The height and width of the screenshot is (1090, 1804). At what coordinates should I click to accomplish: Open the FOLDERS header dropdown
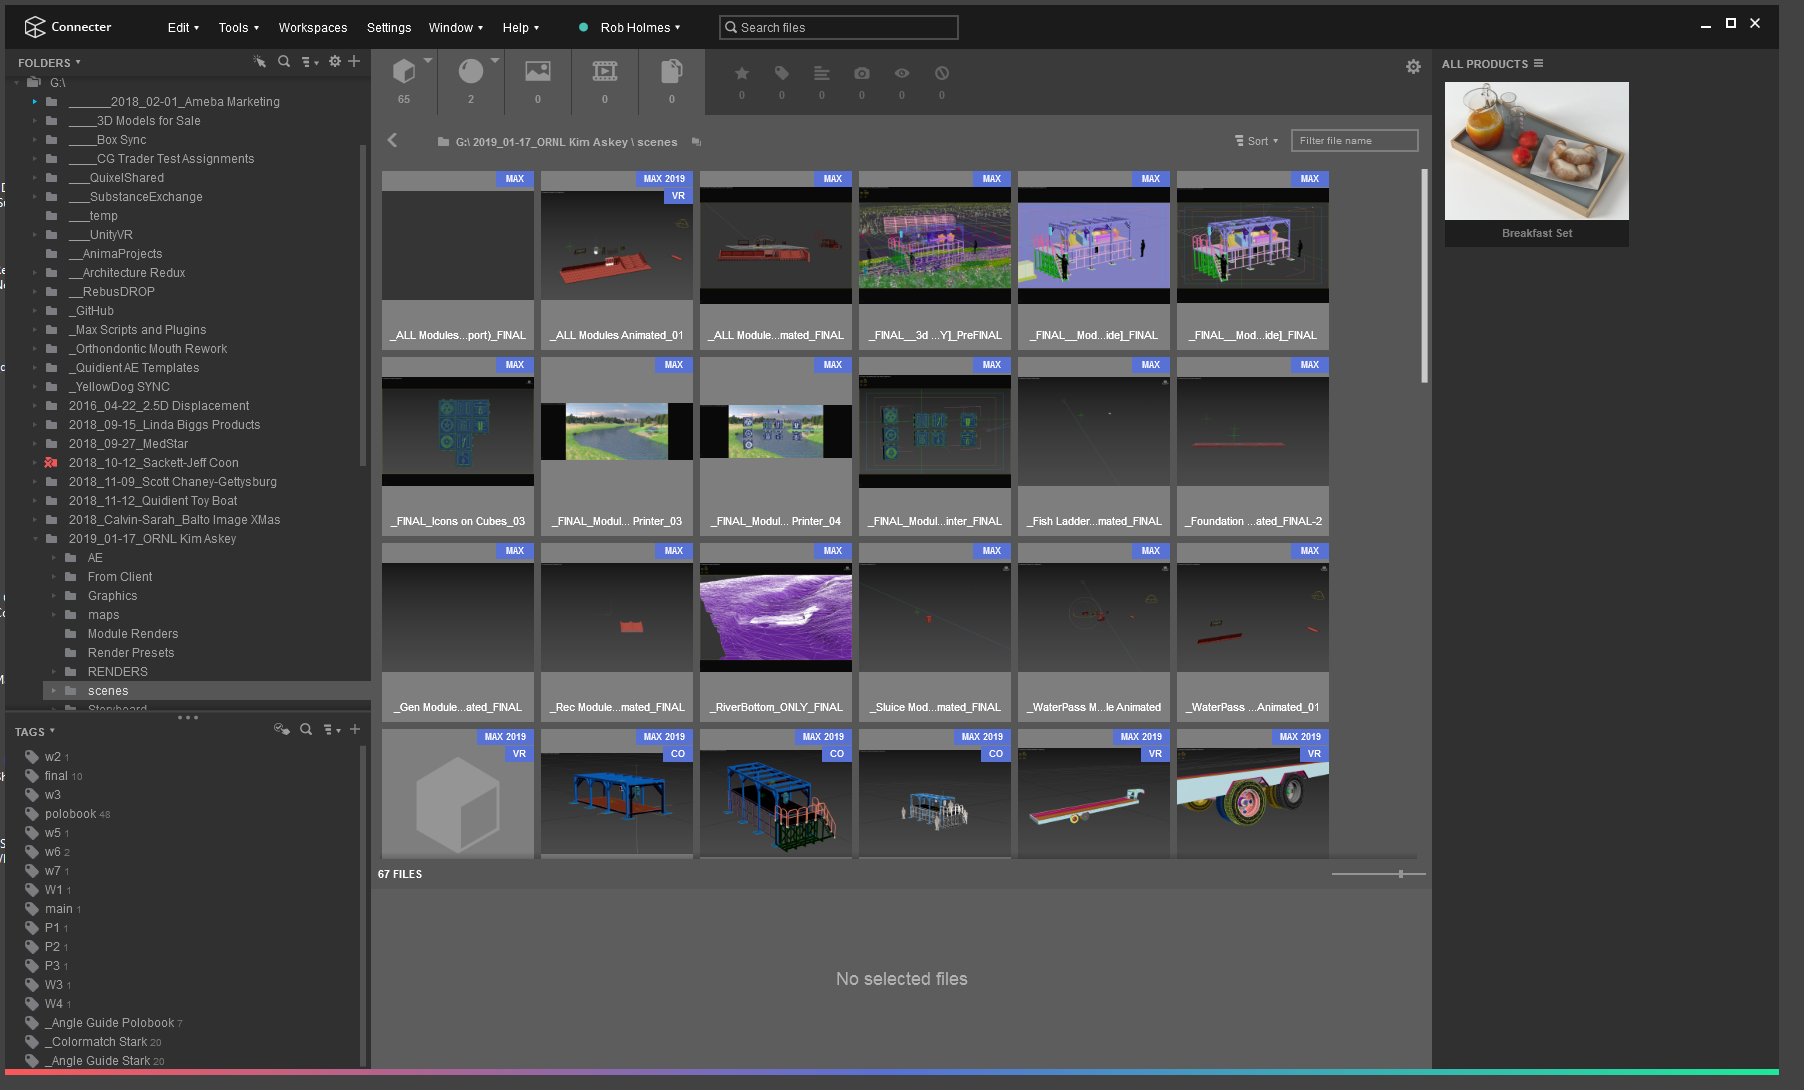tap(49, 62)
